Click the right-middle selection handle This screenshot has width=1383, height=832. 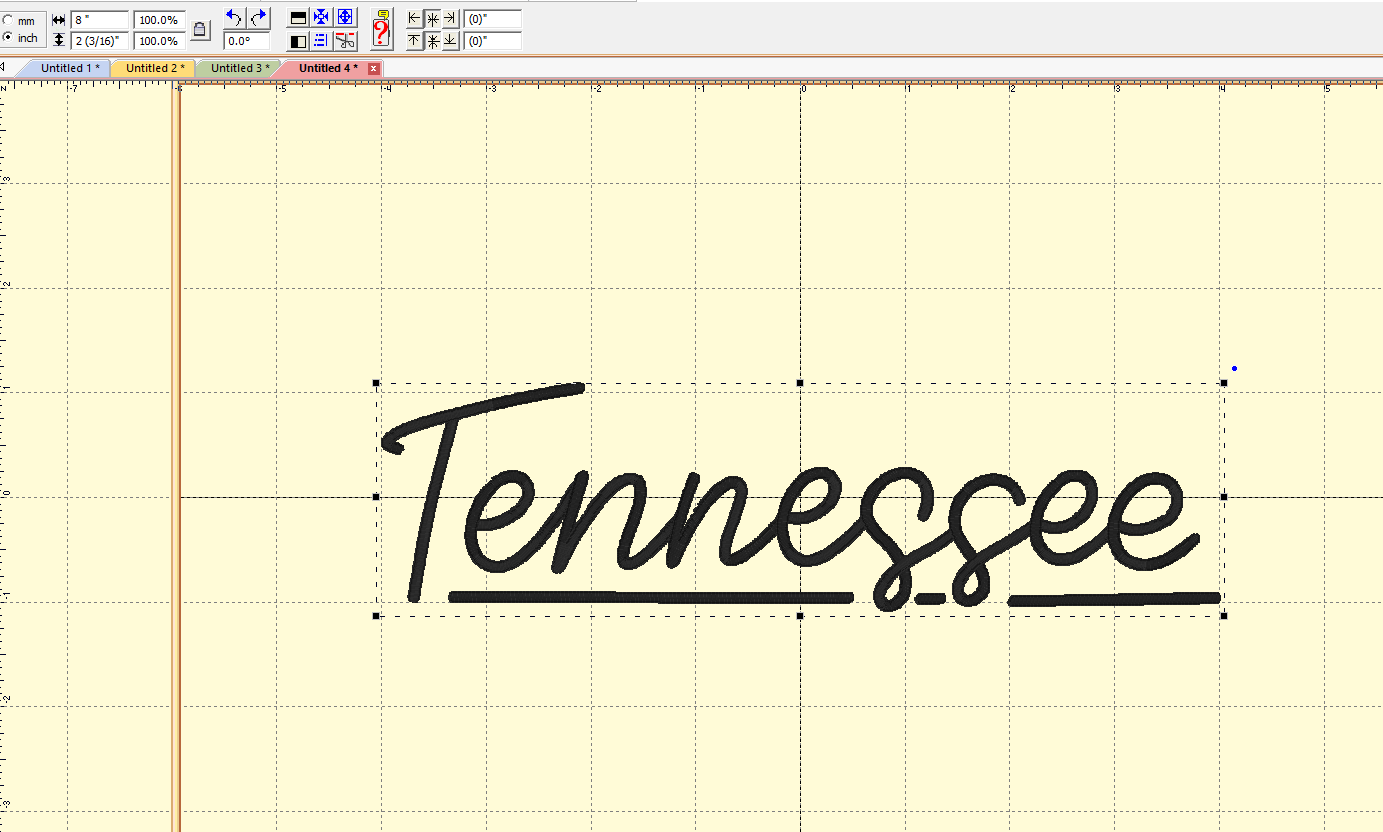pos(1224,497)
